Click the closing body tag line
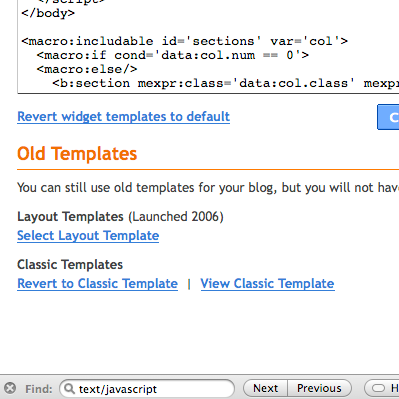The height and width of the screenshot is (399, 399). click(x=48, y=13)
